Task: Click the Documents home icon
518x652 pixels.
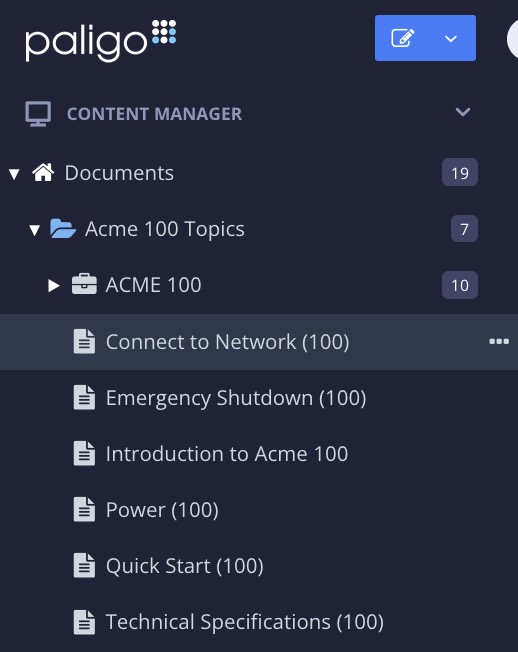Action: tap(43, 172)
